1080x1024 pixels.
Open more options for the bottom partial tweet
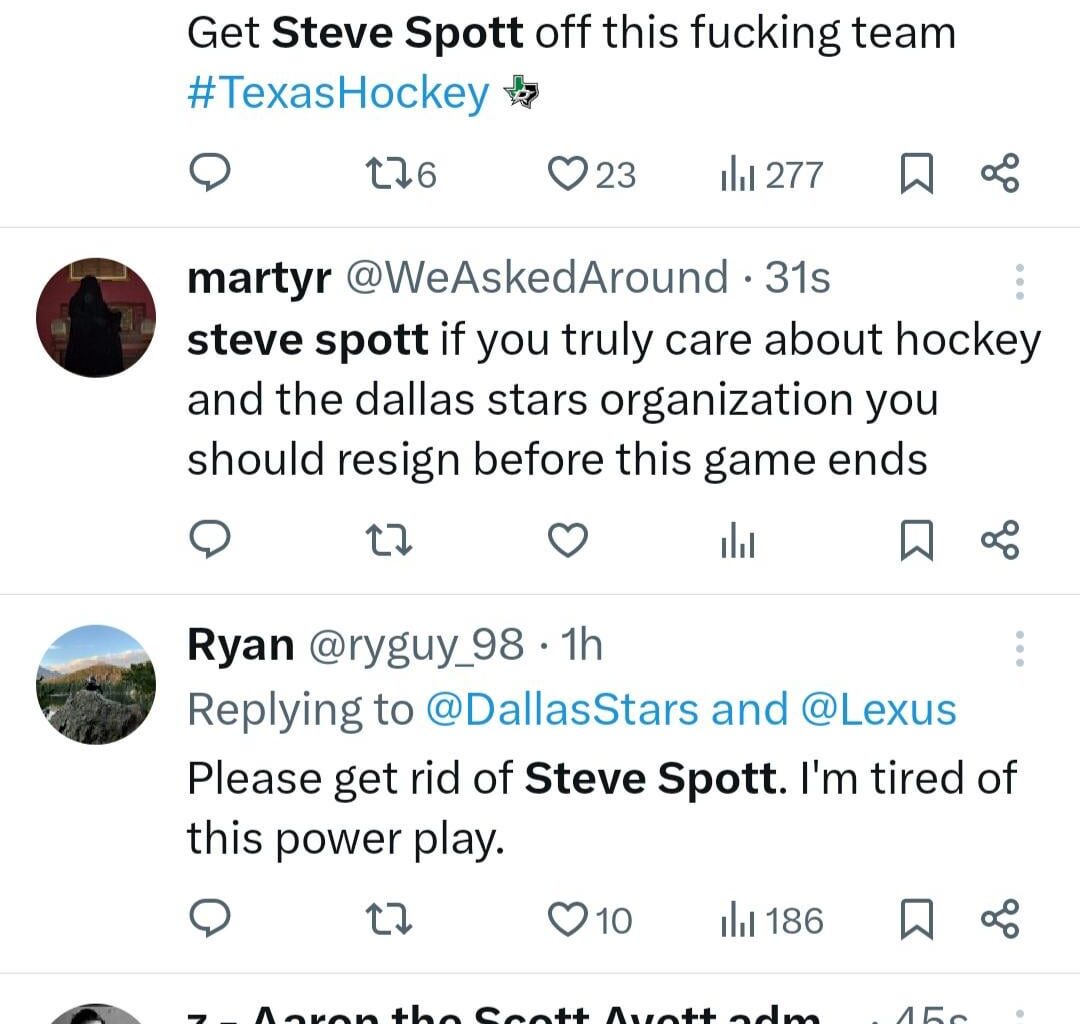[1019, 1015]
